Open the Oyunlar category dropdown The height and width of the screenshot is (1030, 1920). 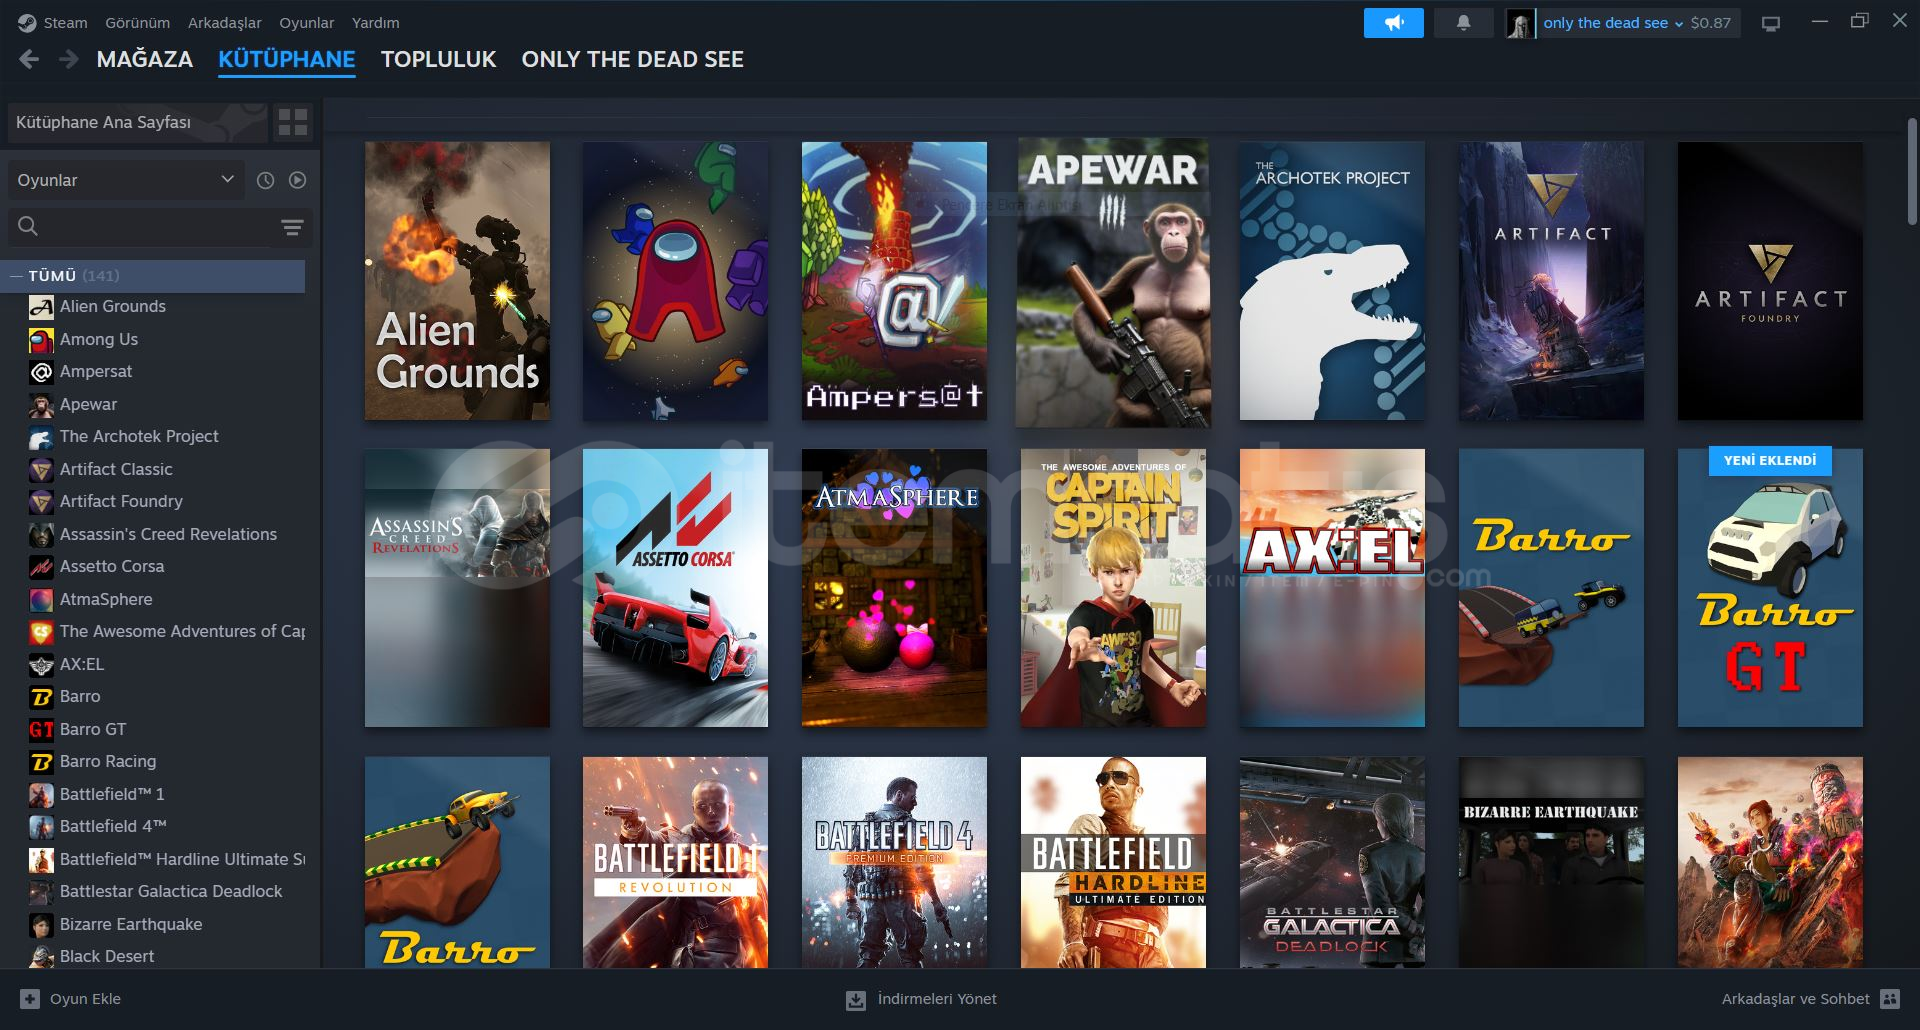126,180
